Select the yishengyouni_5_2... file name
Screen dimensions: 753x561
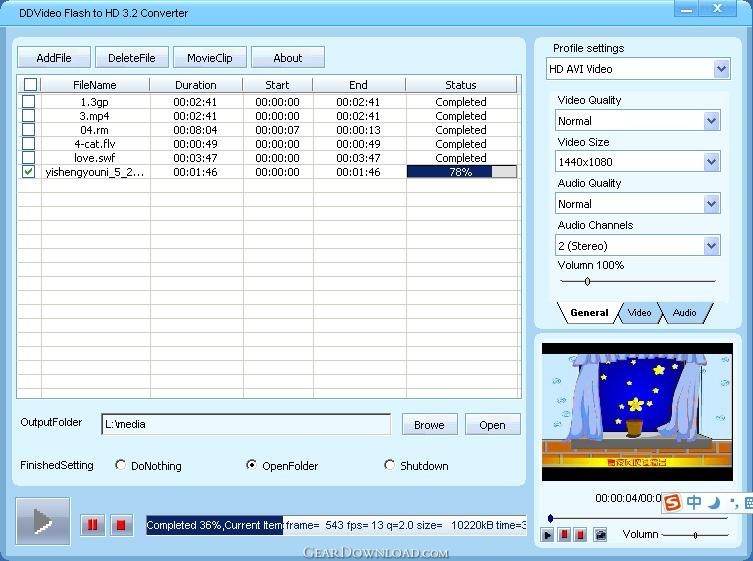95,172
